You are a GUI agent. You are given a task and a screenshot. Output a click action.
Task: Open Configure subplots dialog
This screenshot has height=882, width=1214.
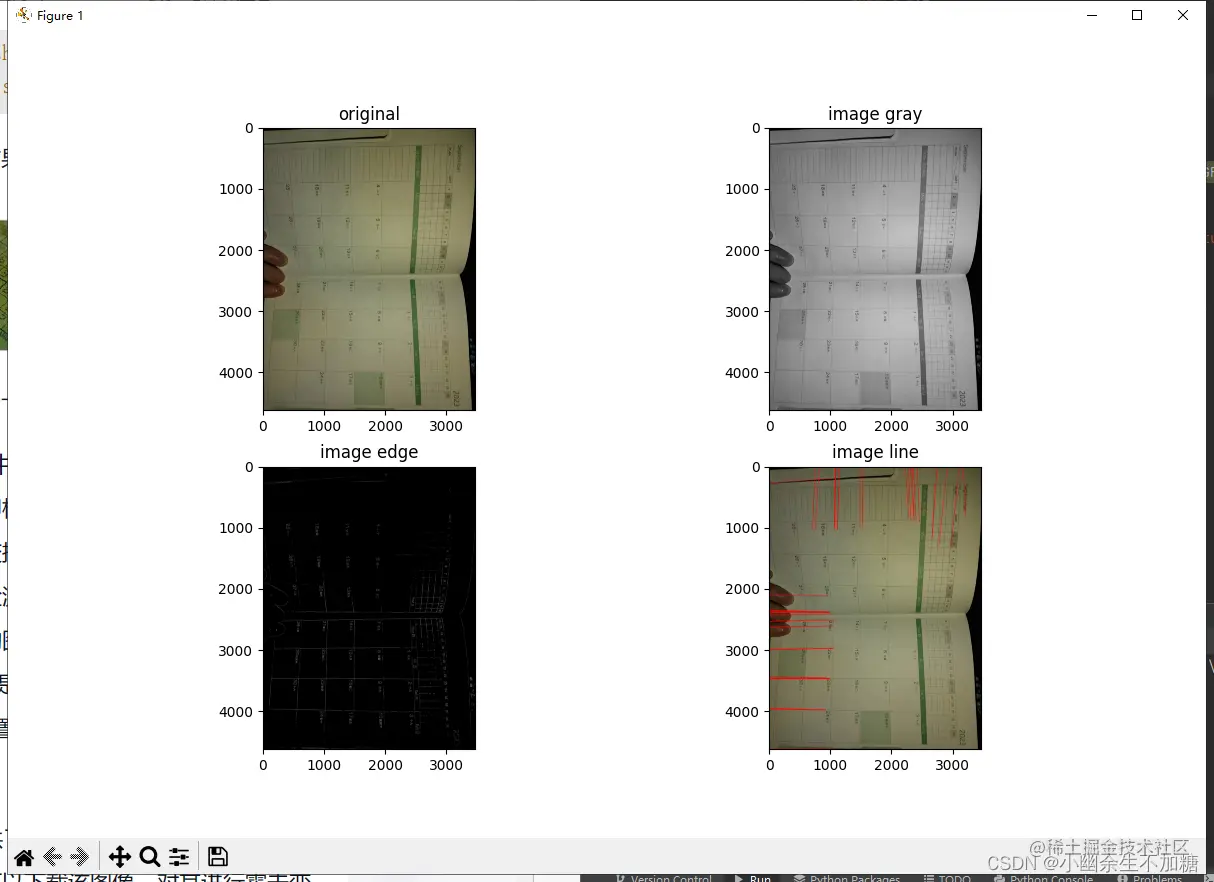coord(179,857)
